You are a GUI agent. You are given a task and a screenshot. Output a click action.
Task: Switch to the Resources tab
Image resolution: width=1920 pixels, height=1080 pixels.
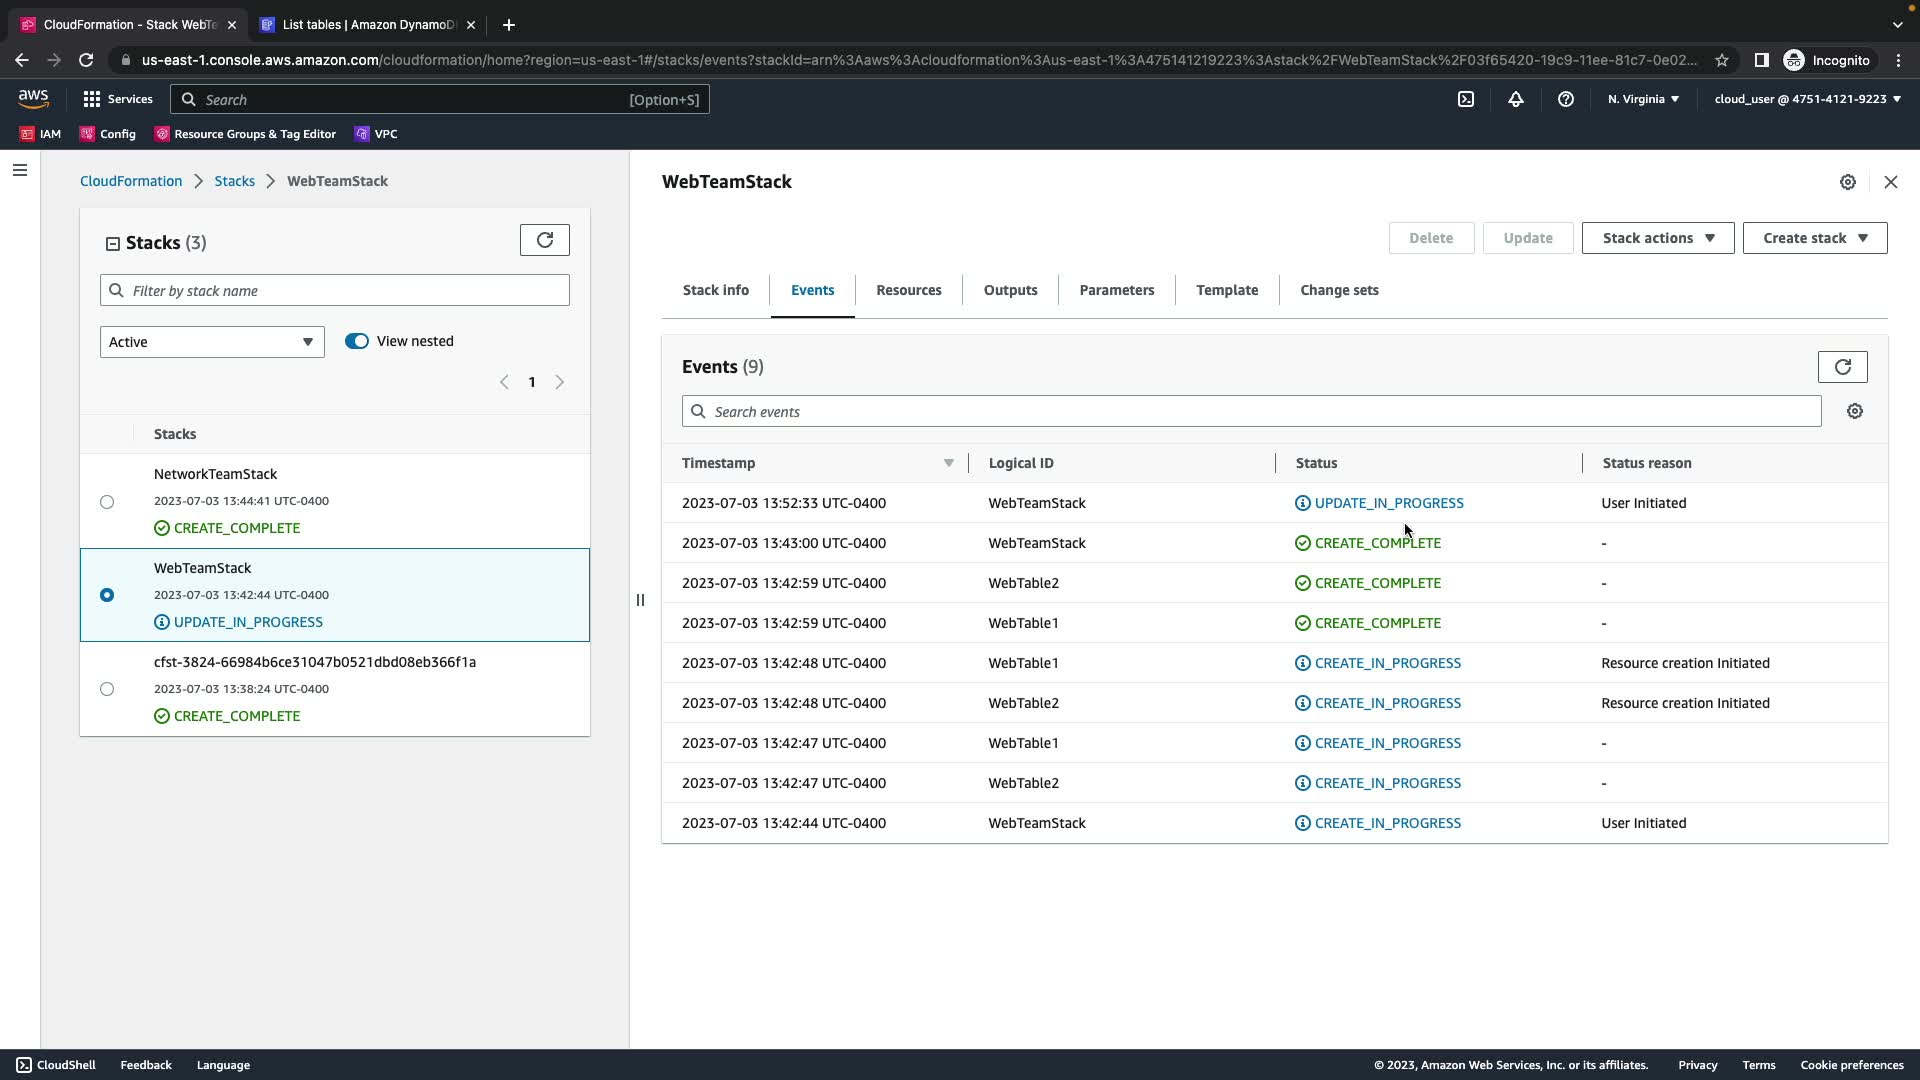[908, 290]
